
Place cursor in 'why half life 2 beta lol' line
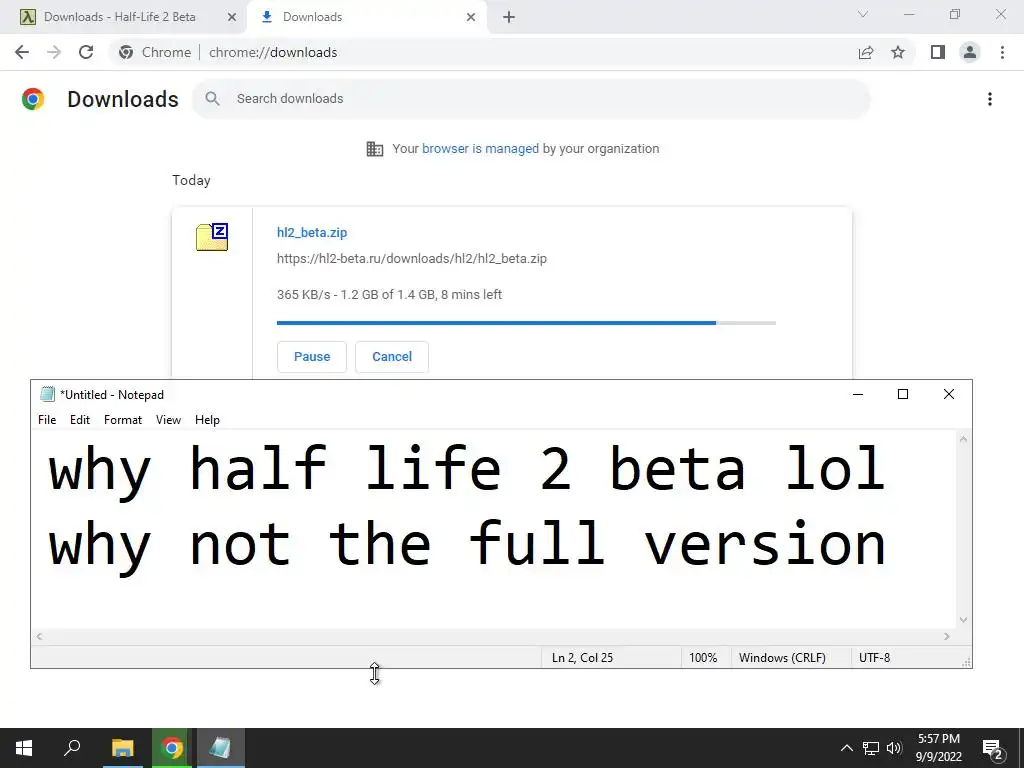pos(466,470)
